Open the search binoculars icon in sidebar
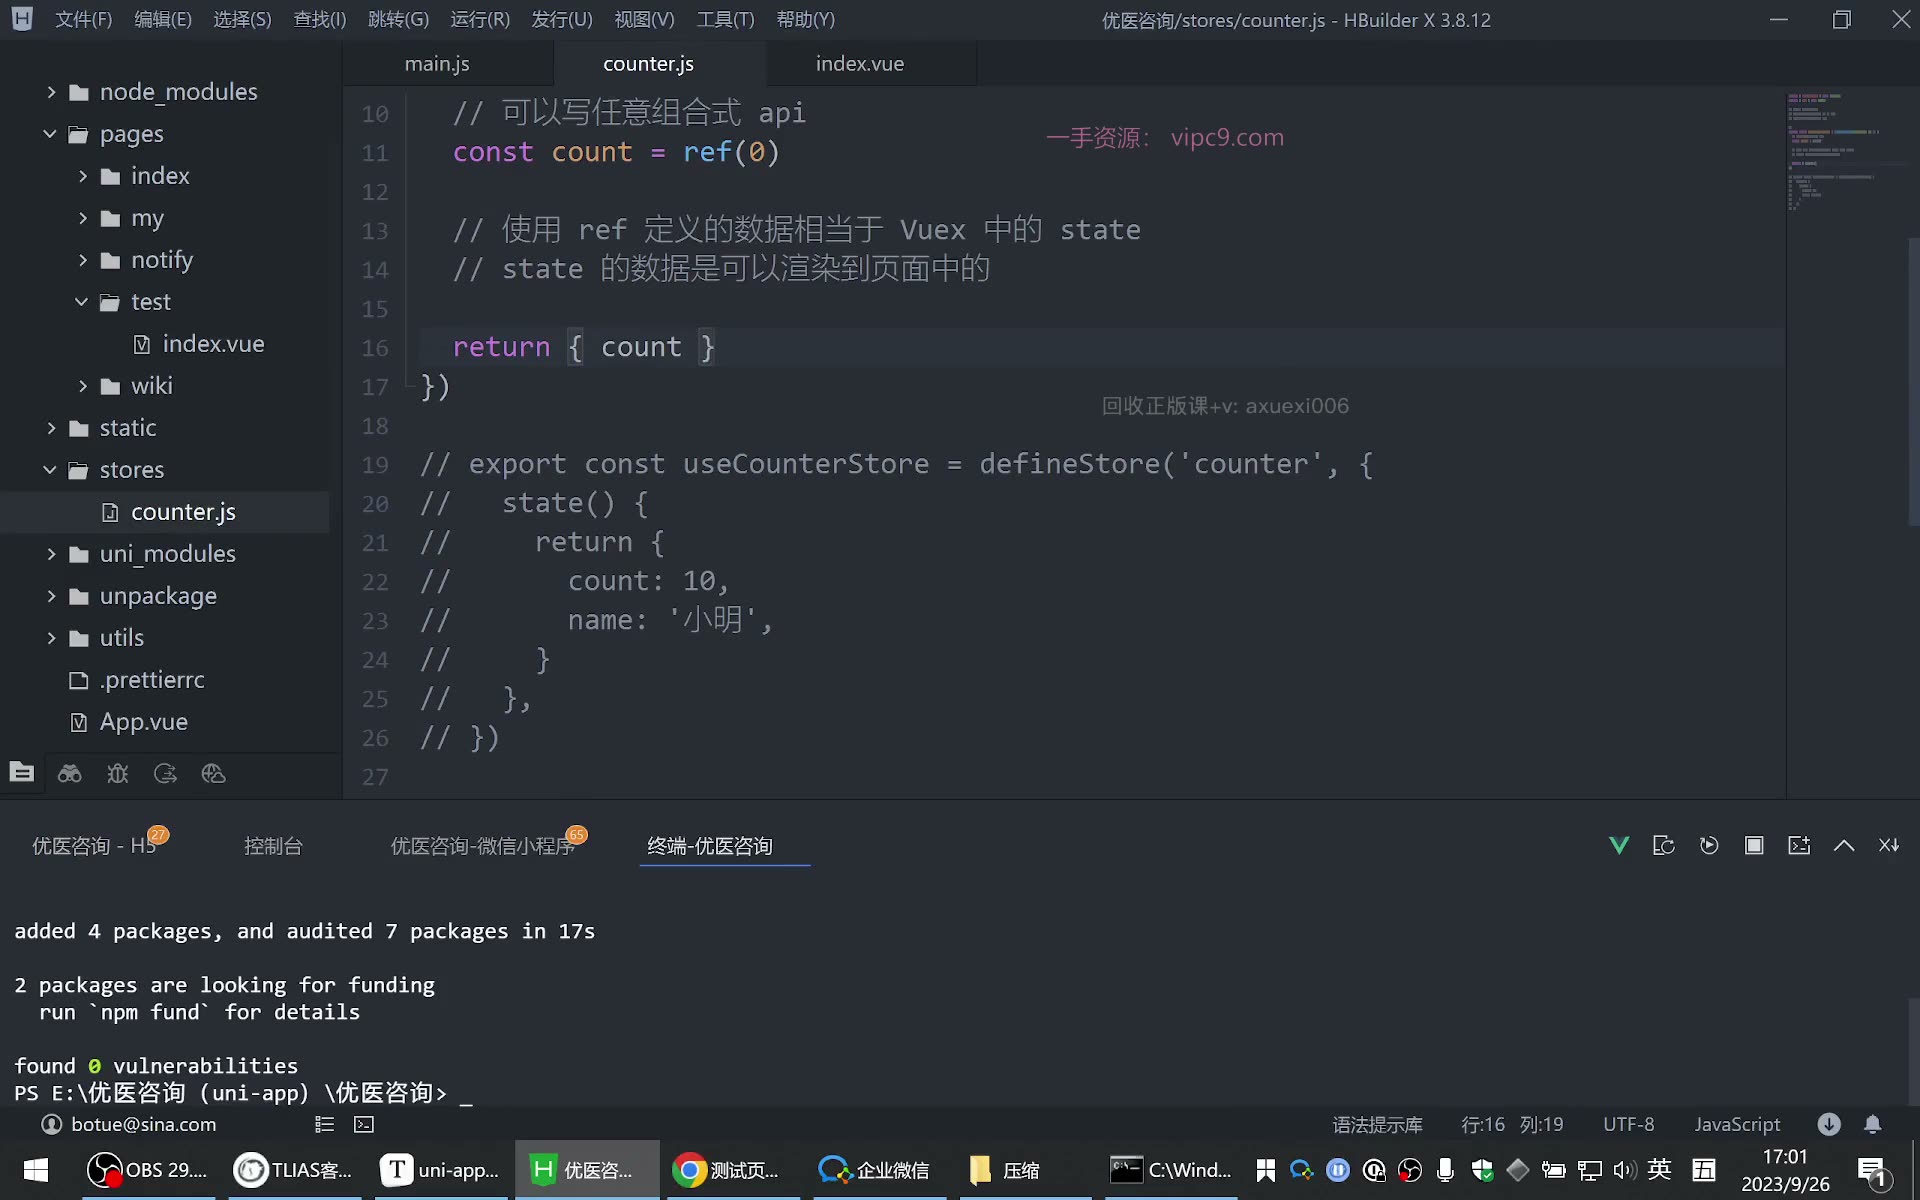1920x1200 pixels. click(x=70, y=773)
